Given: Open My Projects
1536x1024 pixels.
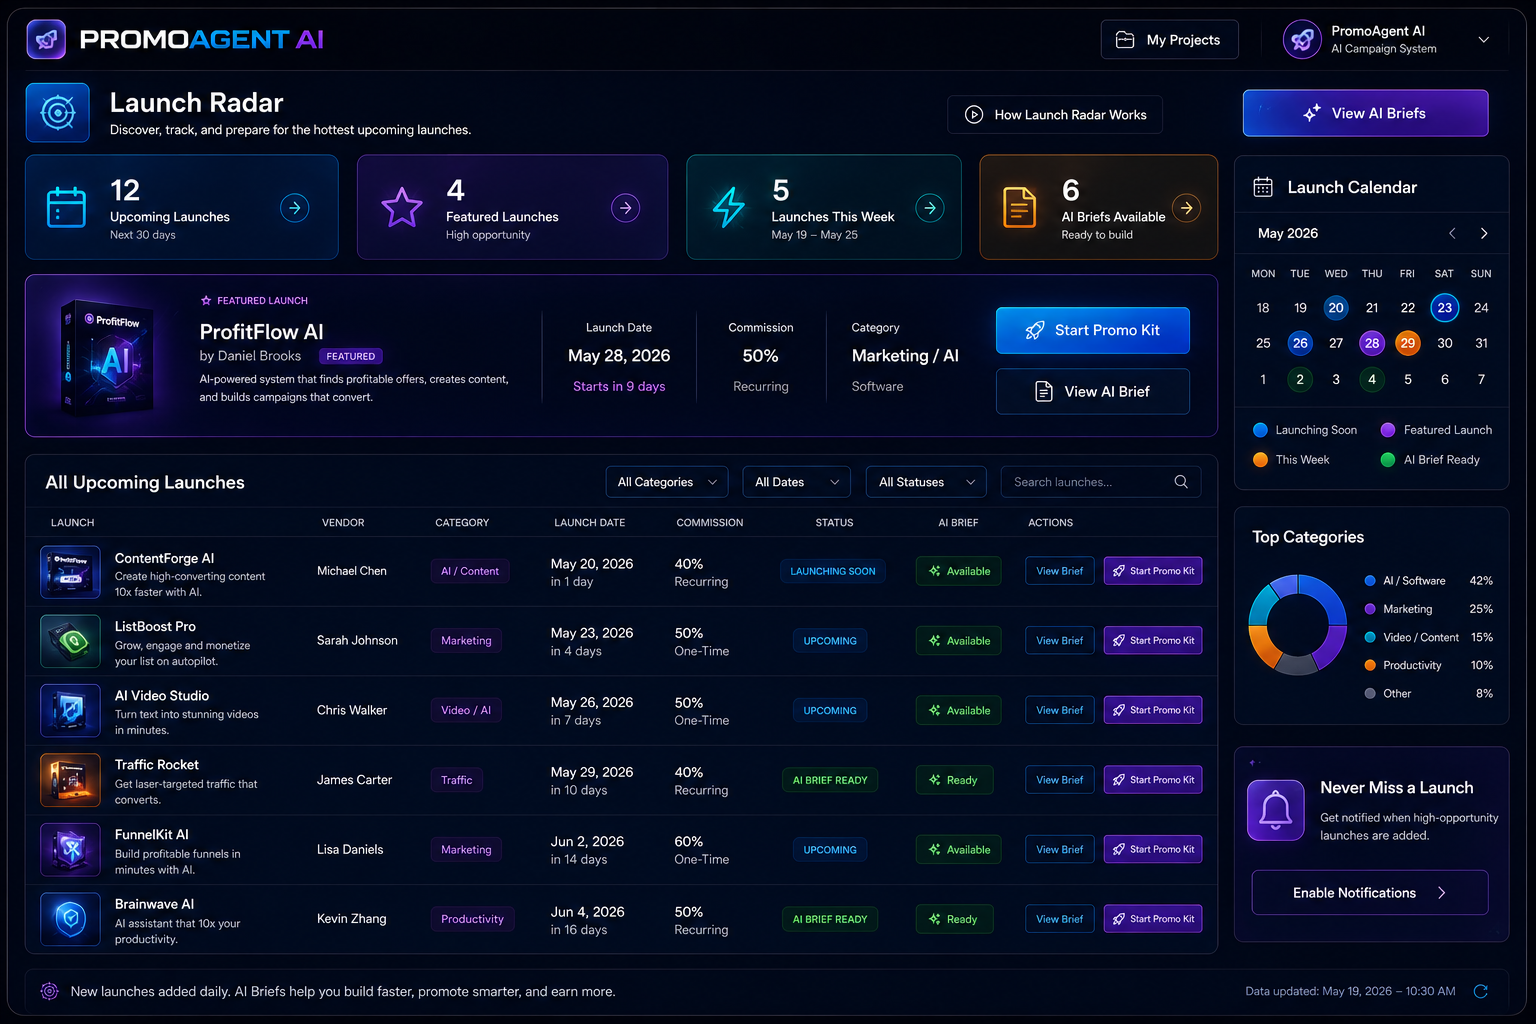Looking at the screenshot, I should click(1170, 40).
